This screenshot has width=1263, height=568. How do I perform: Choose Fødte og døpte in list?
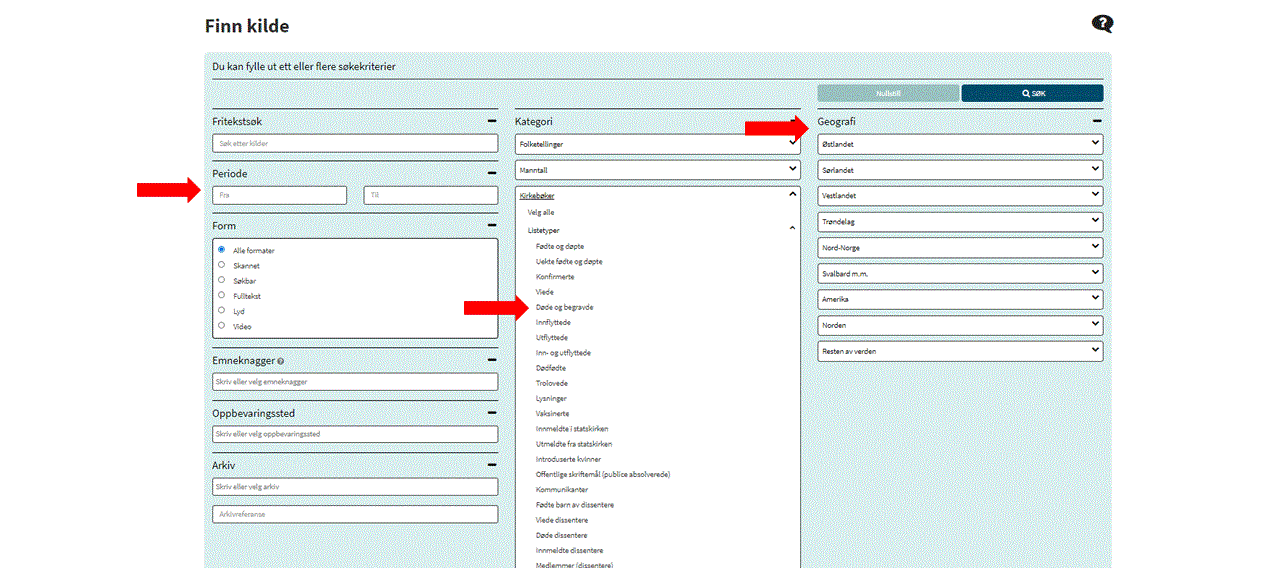point(560,246)
